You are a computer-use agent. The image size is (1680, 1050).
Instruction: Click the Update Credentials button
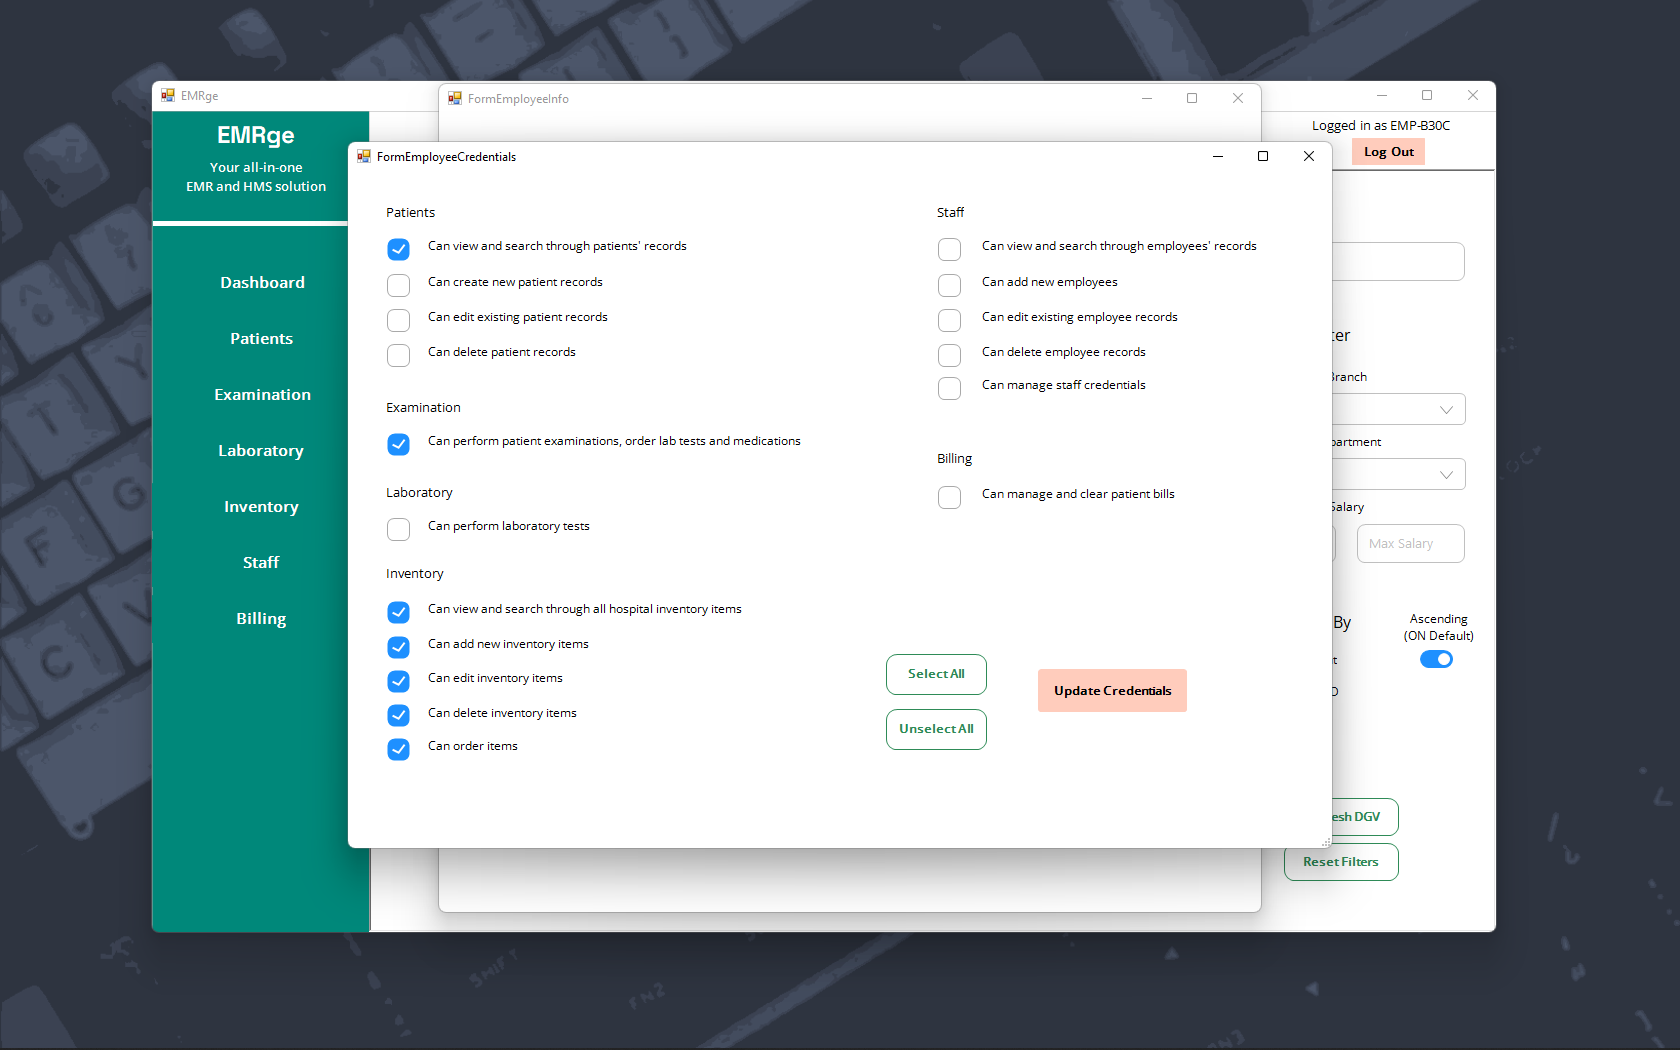pos(1111,690)
